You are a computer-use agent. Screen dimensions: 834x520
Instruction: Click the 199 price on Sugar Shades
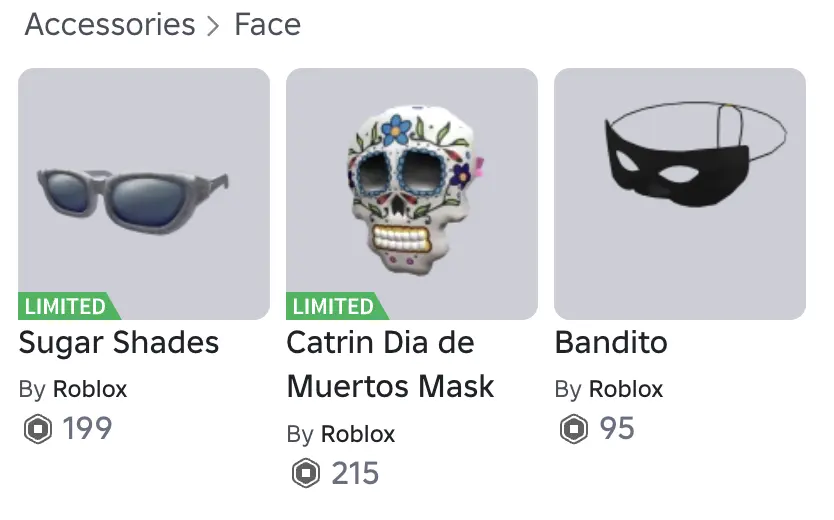[87, 429]
